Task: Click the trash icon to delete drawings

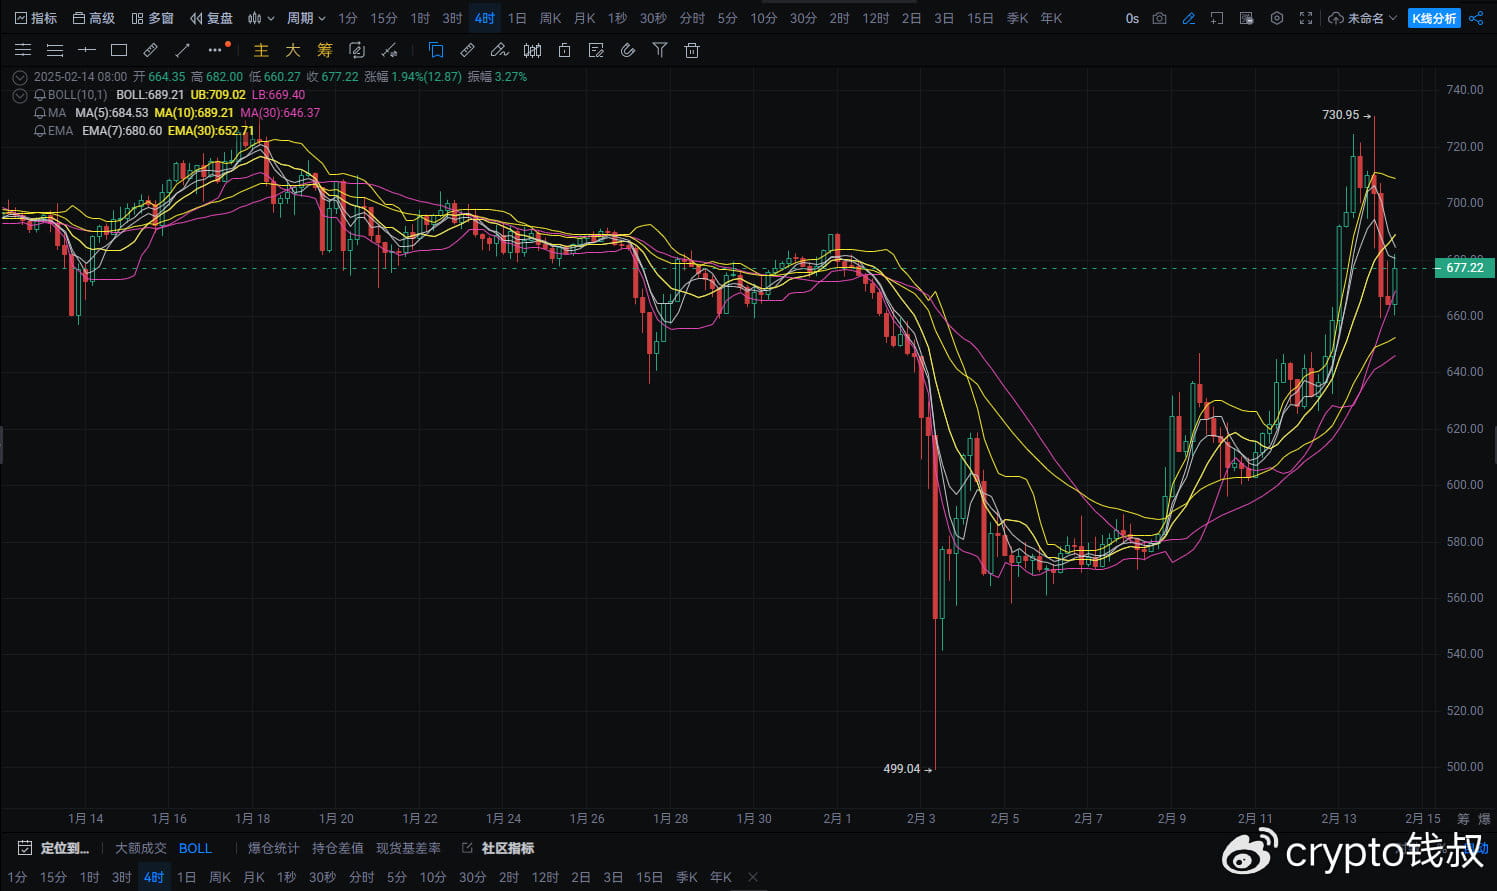Action: [692, 50]
